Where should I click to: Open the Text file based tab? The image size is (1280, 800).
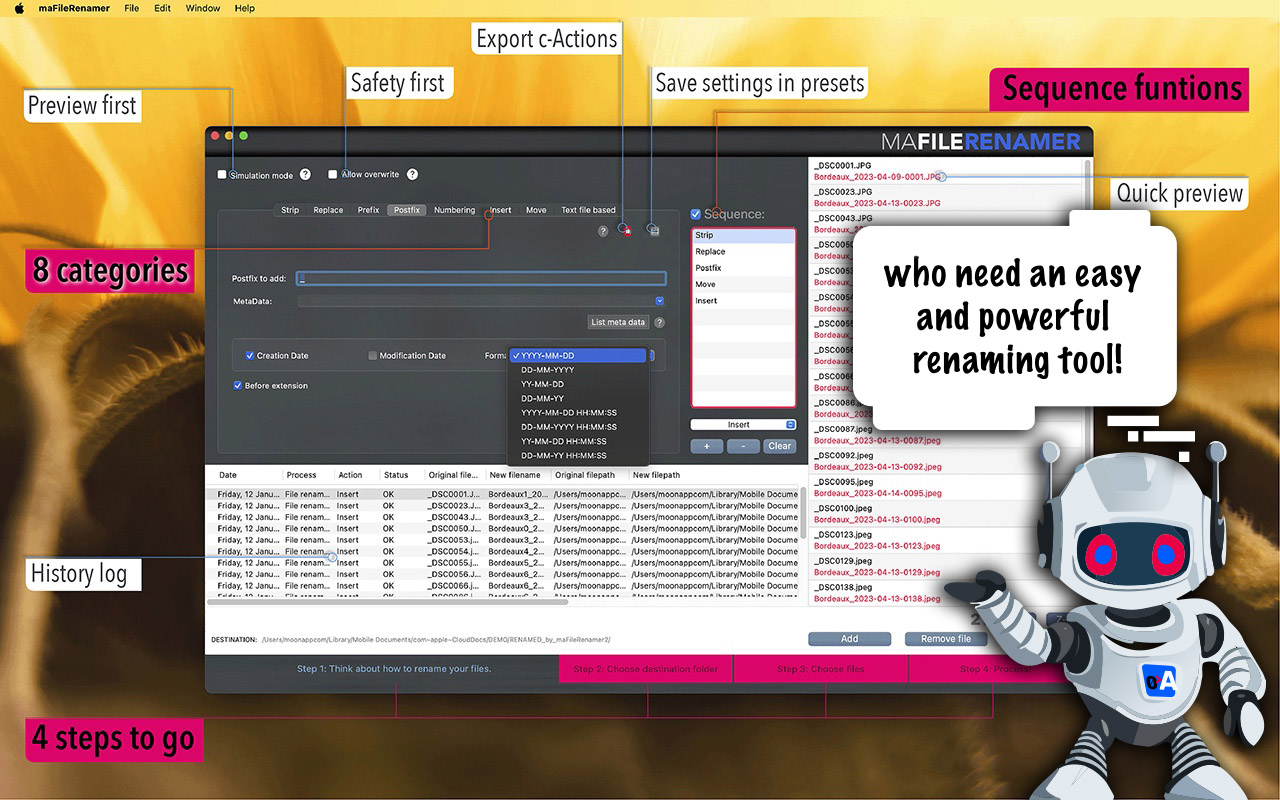[x=588, y=210]
